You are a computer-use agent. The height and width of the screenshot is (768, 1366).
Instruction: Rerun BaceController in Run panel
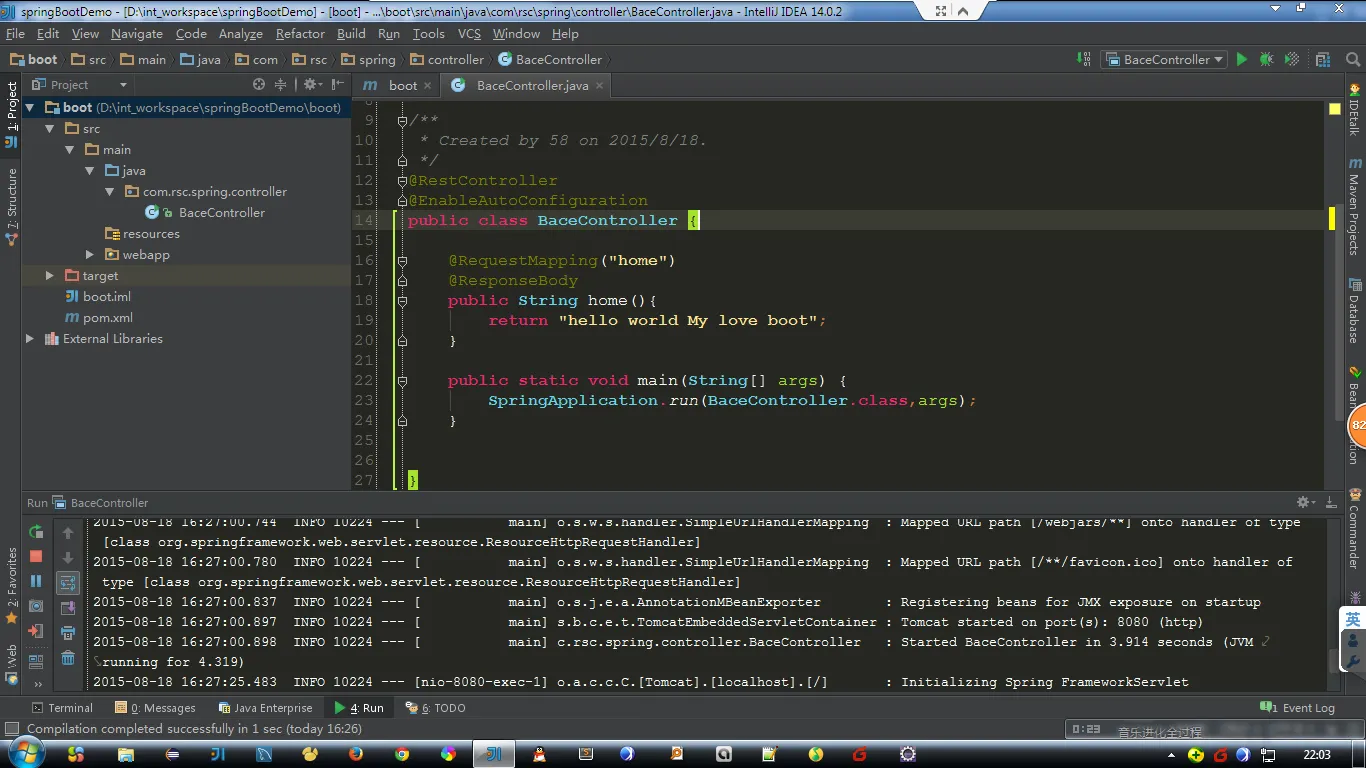[36, 532]
